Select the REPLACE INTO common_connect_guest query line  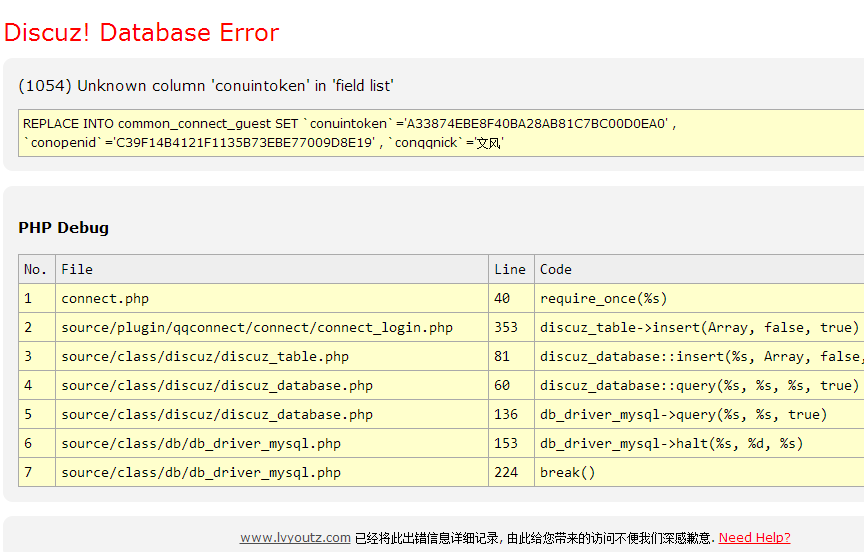349,123
